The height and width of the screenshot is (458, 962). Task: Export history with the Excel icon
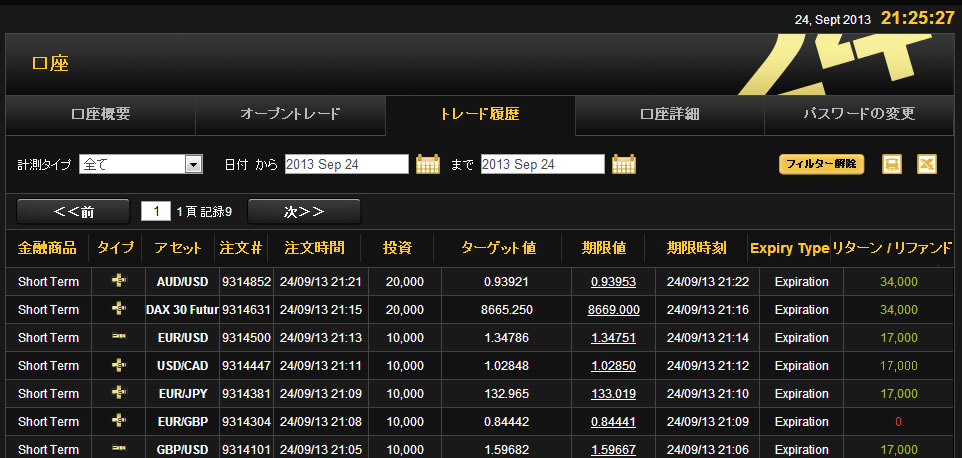[x=927, y=164]
